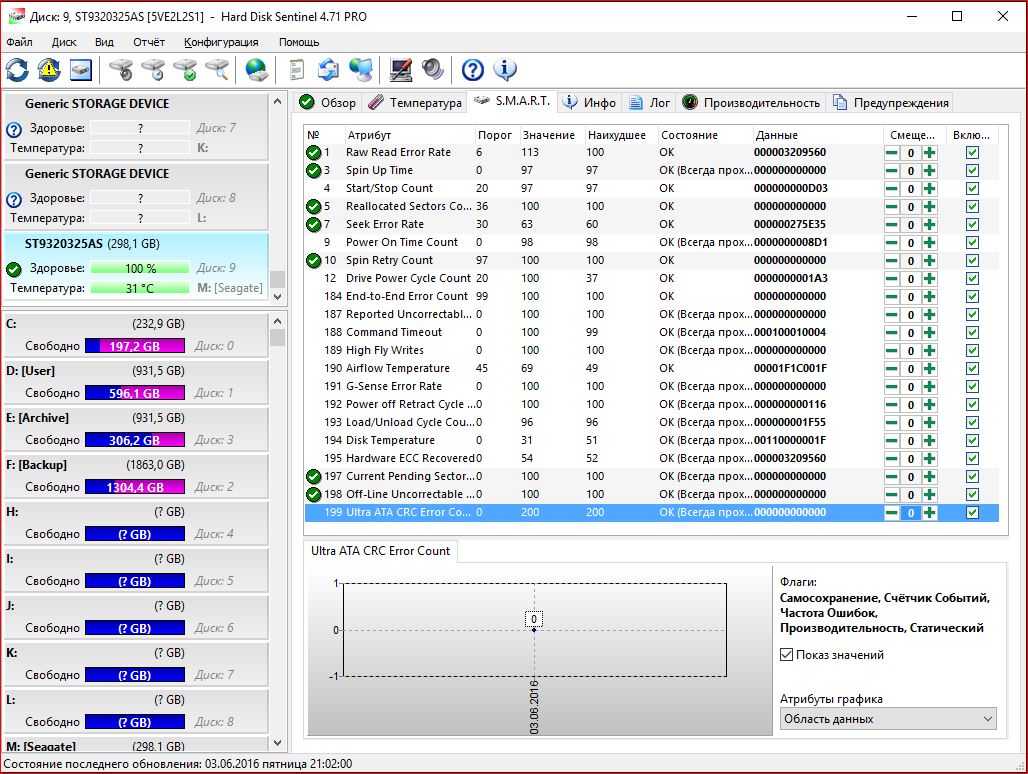This screenshot has height=774, width=1028.
Task: Click the disk icon with clock
Action: tap(153, 69)
